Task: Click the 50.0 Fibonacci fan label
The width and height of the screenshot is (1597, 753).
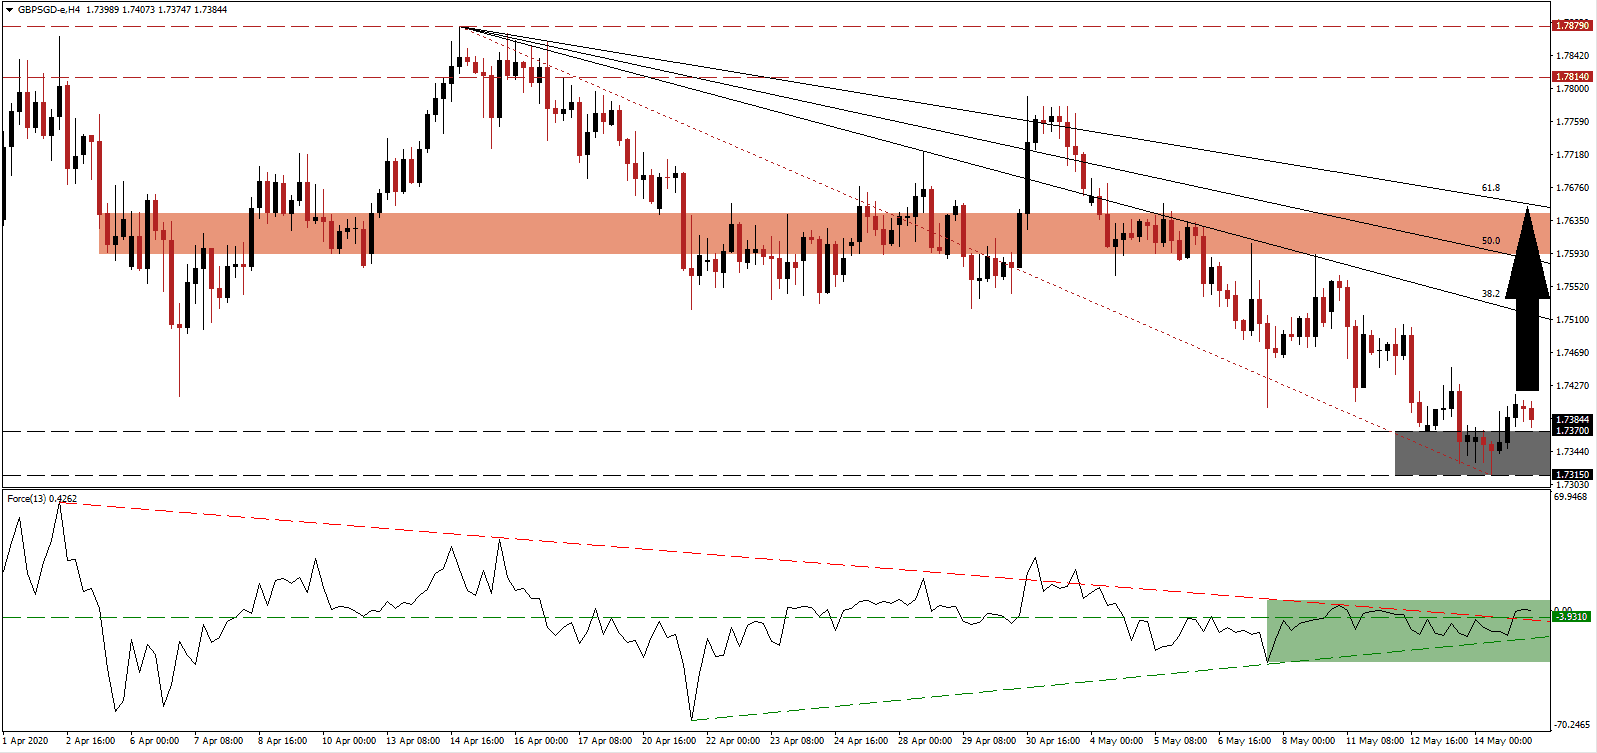Action: pos(1490,241)
